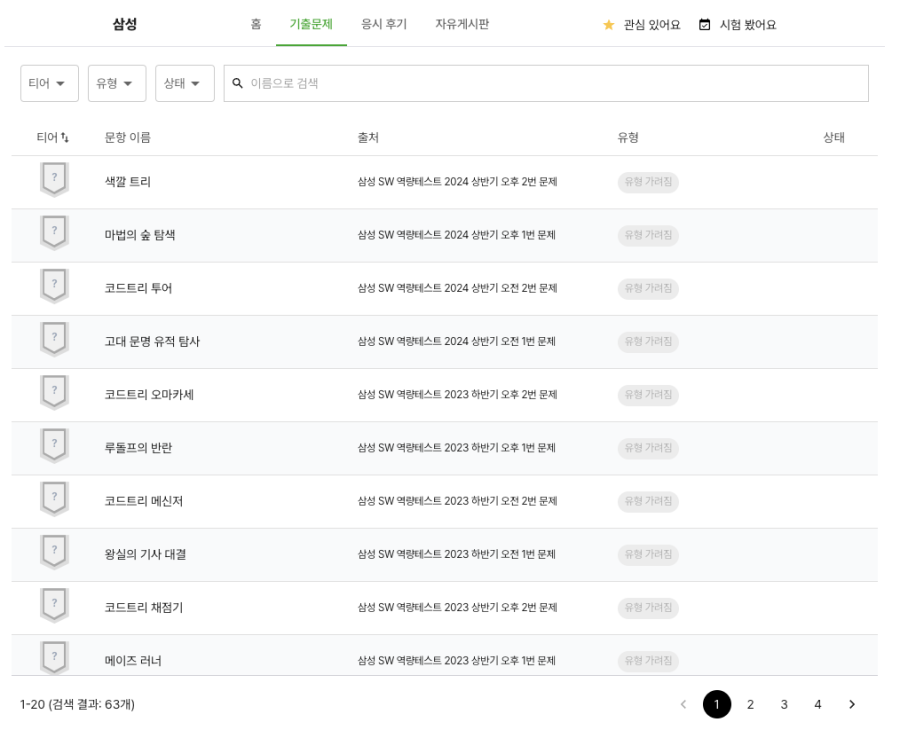Reveal 유형 가려짐 tag for 왕실의 기사 대결
This screenshot has height=730, width=900.
[x=648, y=554]
